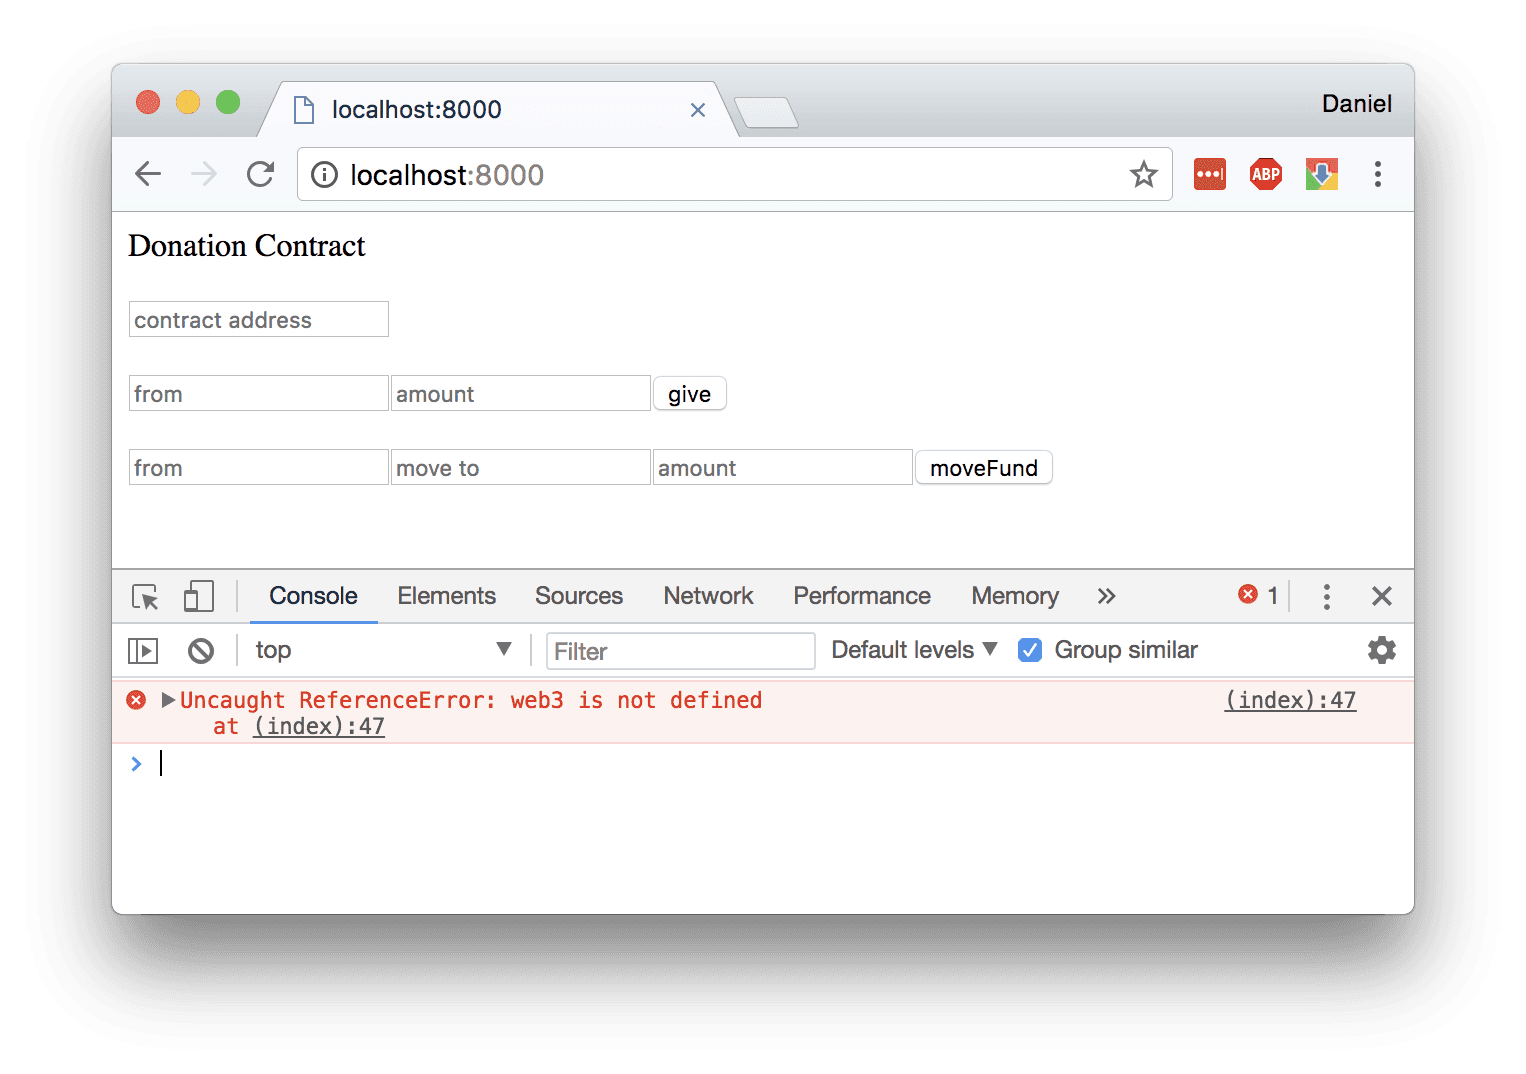This screenshot has width=1526, height=1074.
Task: Switch to the Network tab
Action: [x=708, y=596]
